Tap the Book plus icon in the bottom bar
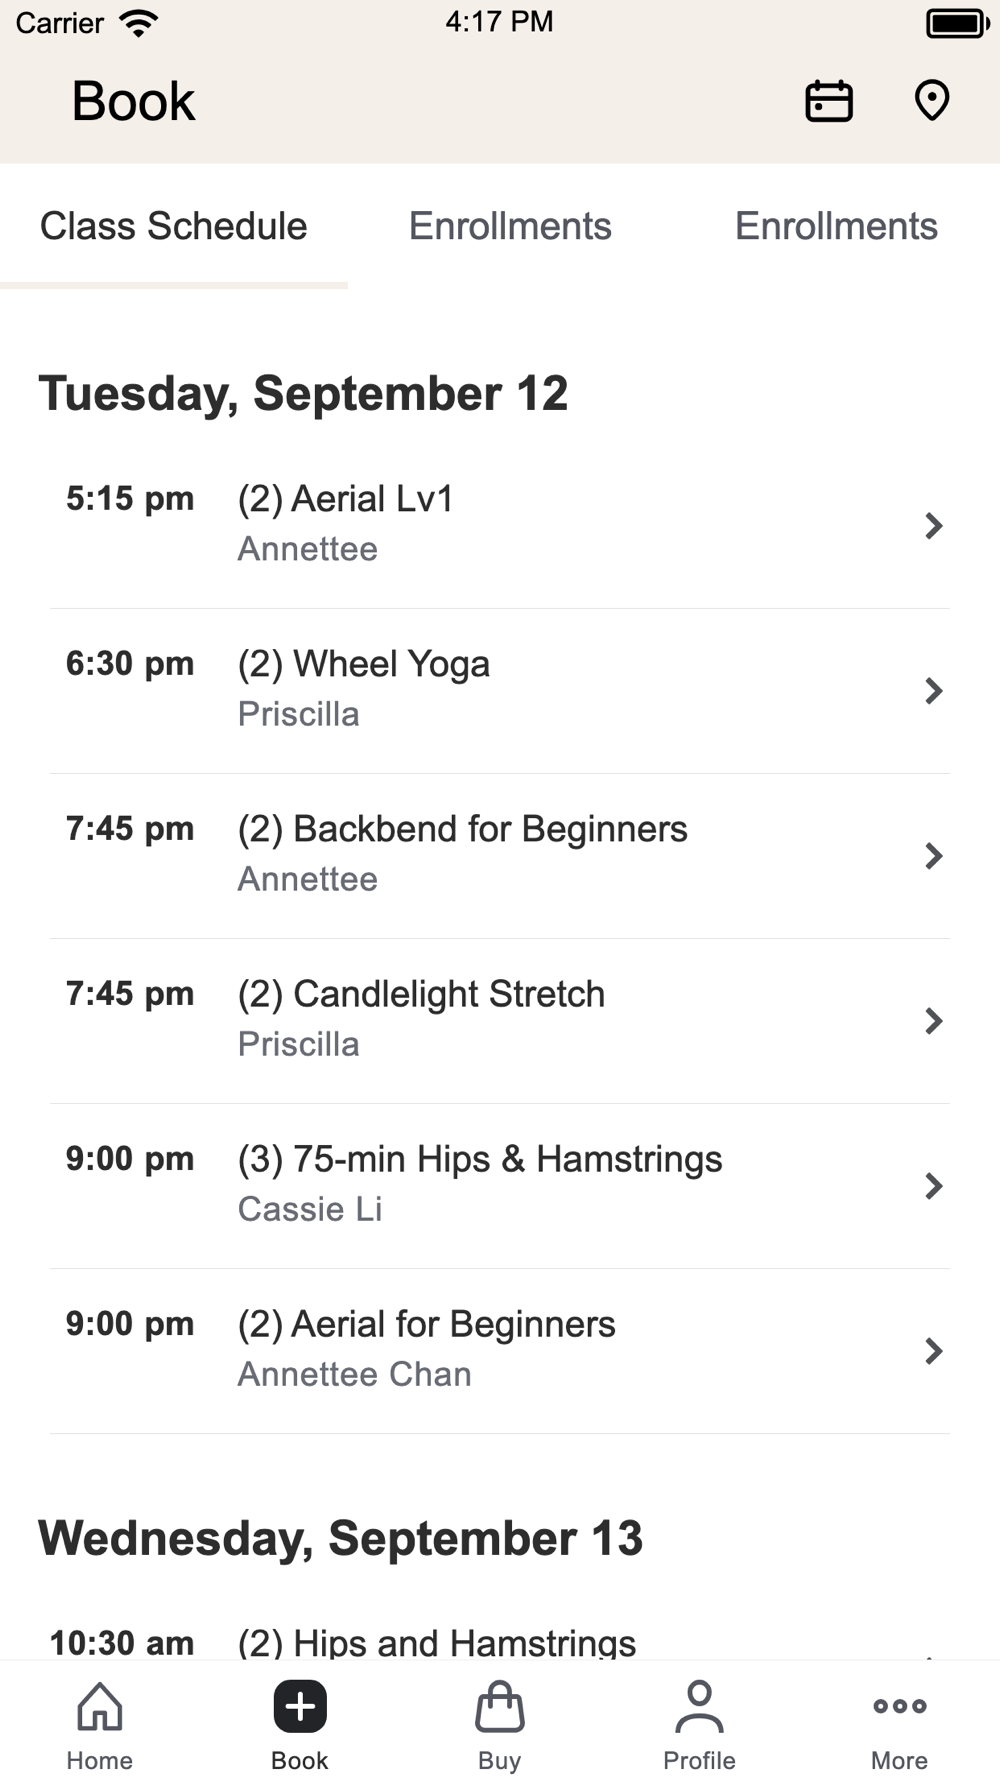This screenshot has height=1778, width=1000. pyautogui.click(x=300, y=1706)
